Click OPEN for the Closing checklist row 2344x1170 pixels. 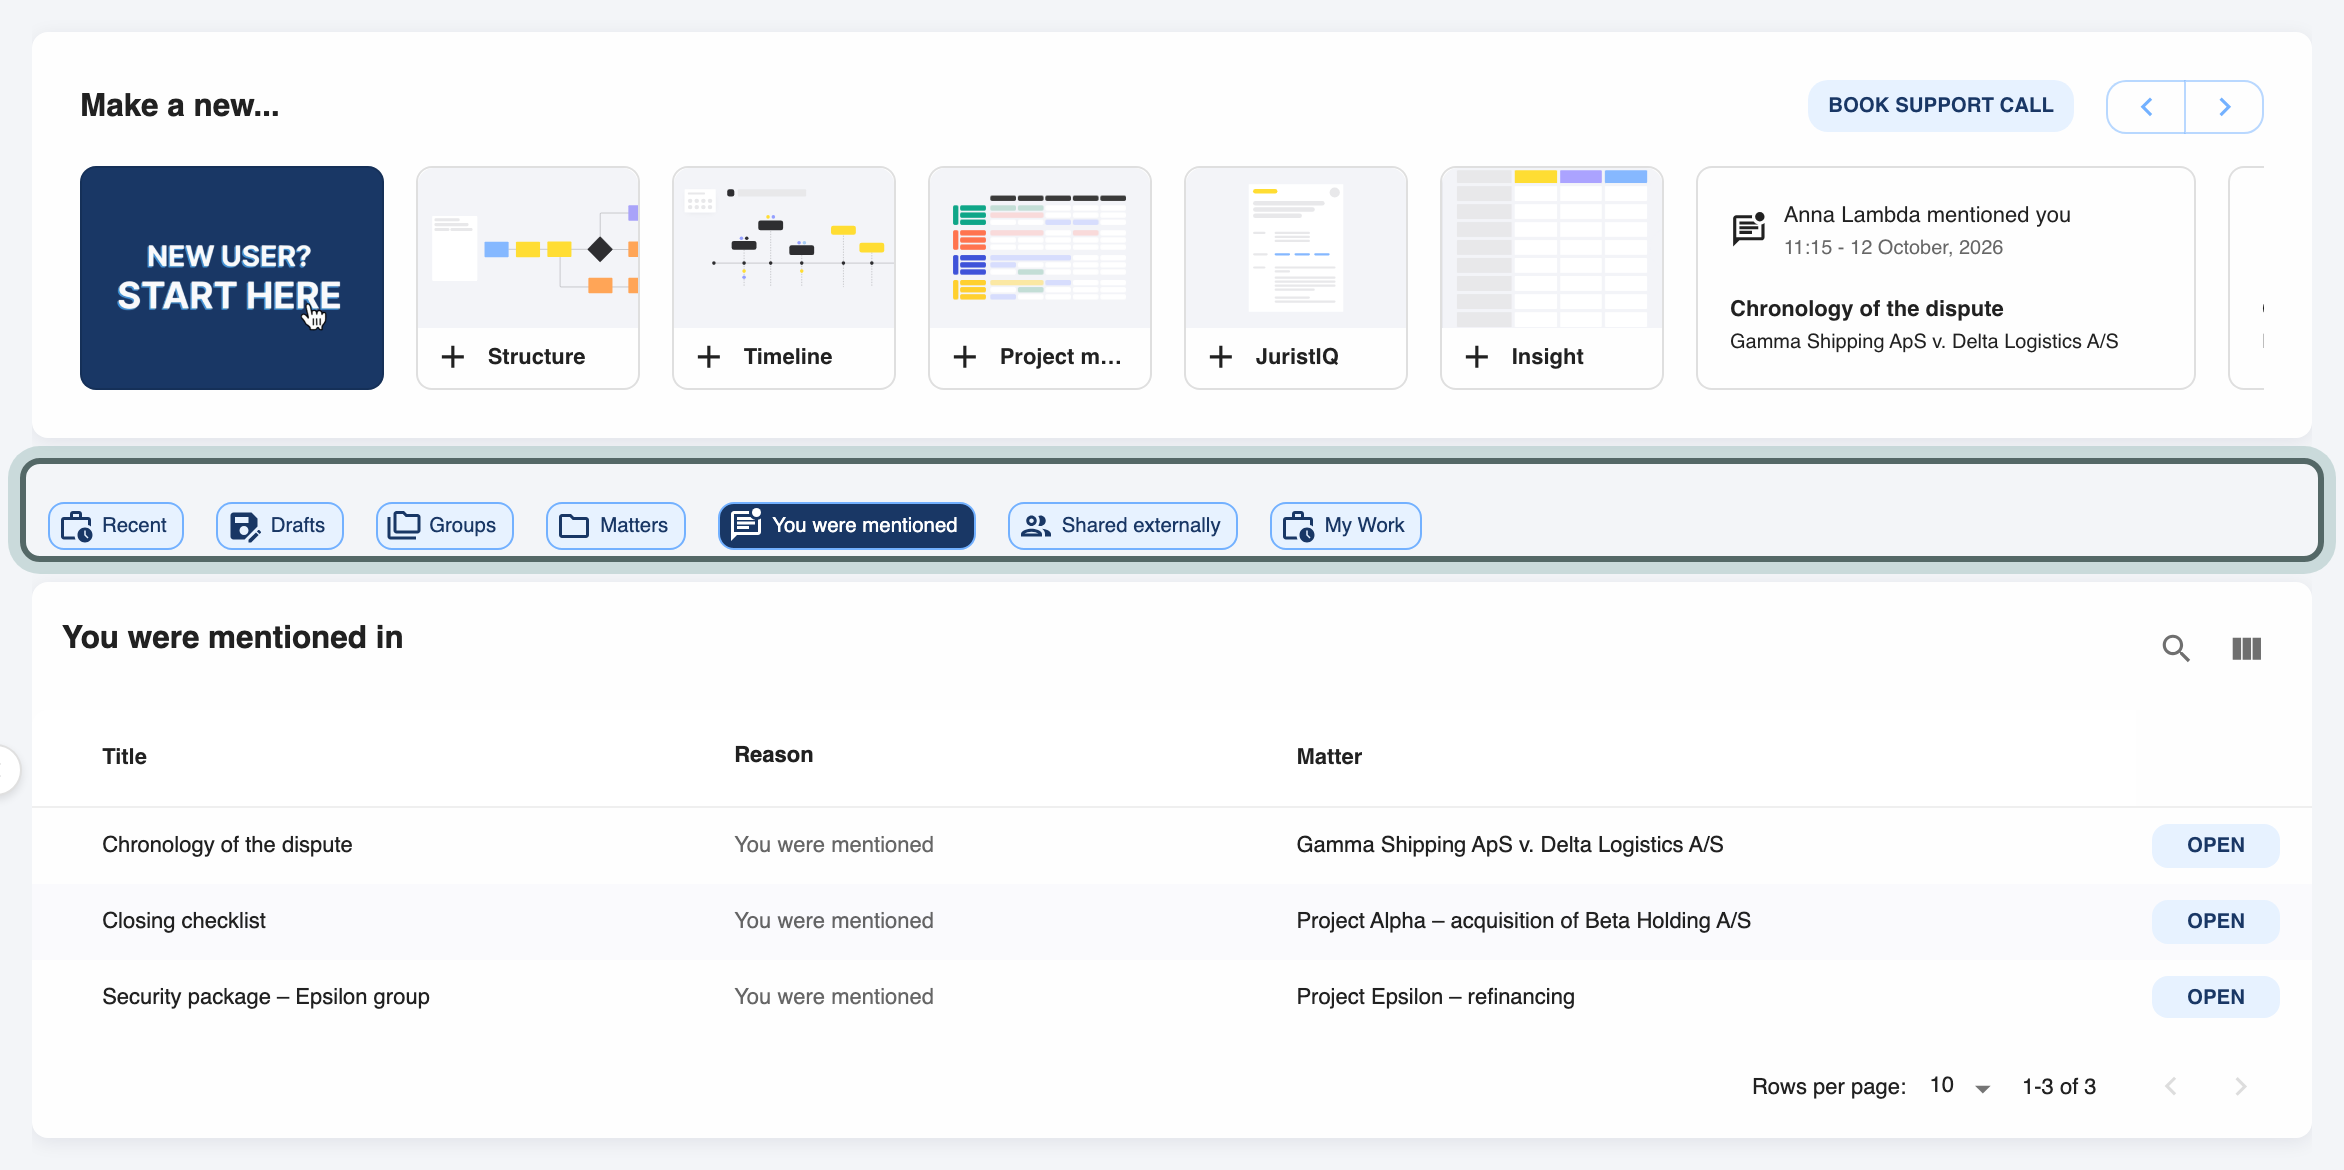pos(2216,921)
